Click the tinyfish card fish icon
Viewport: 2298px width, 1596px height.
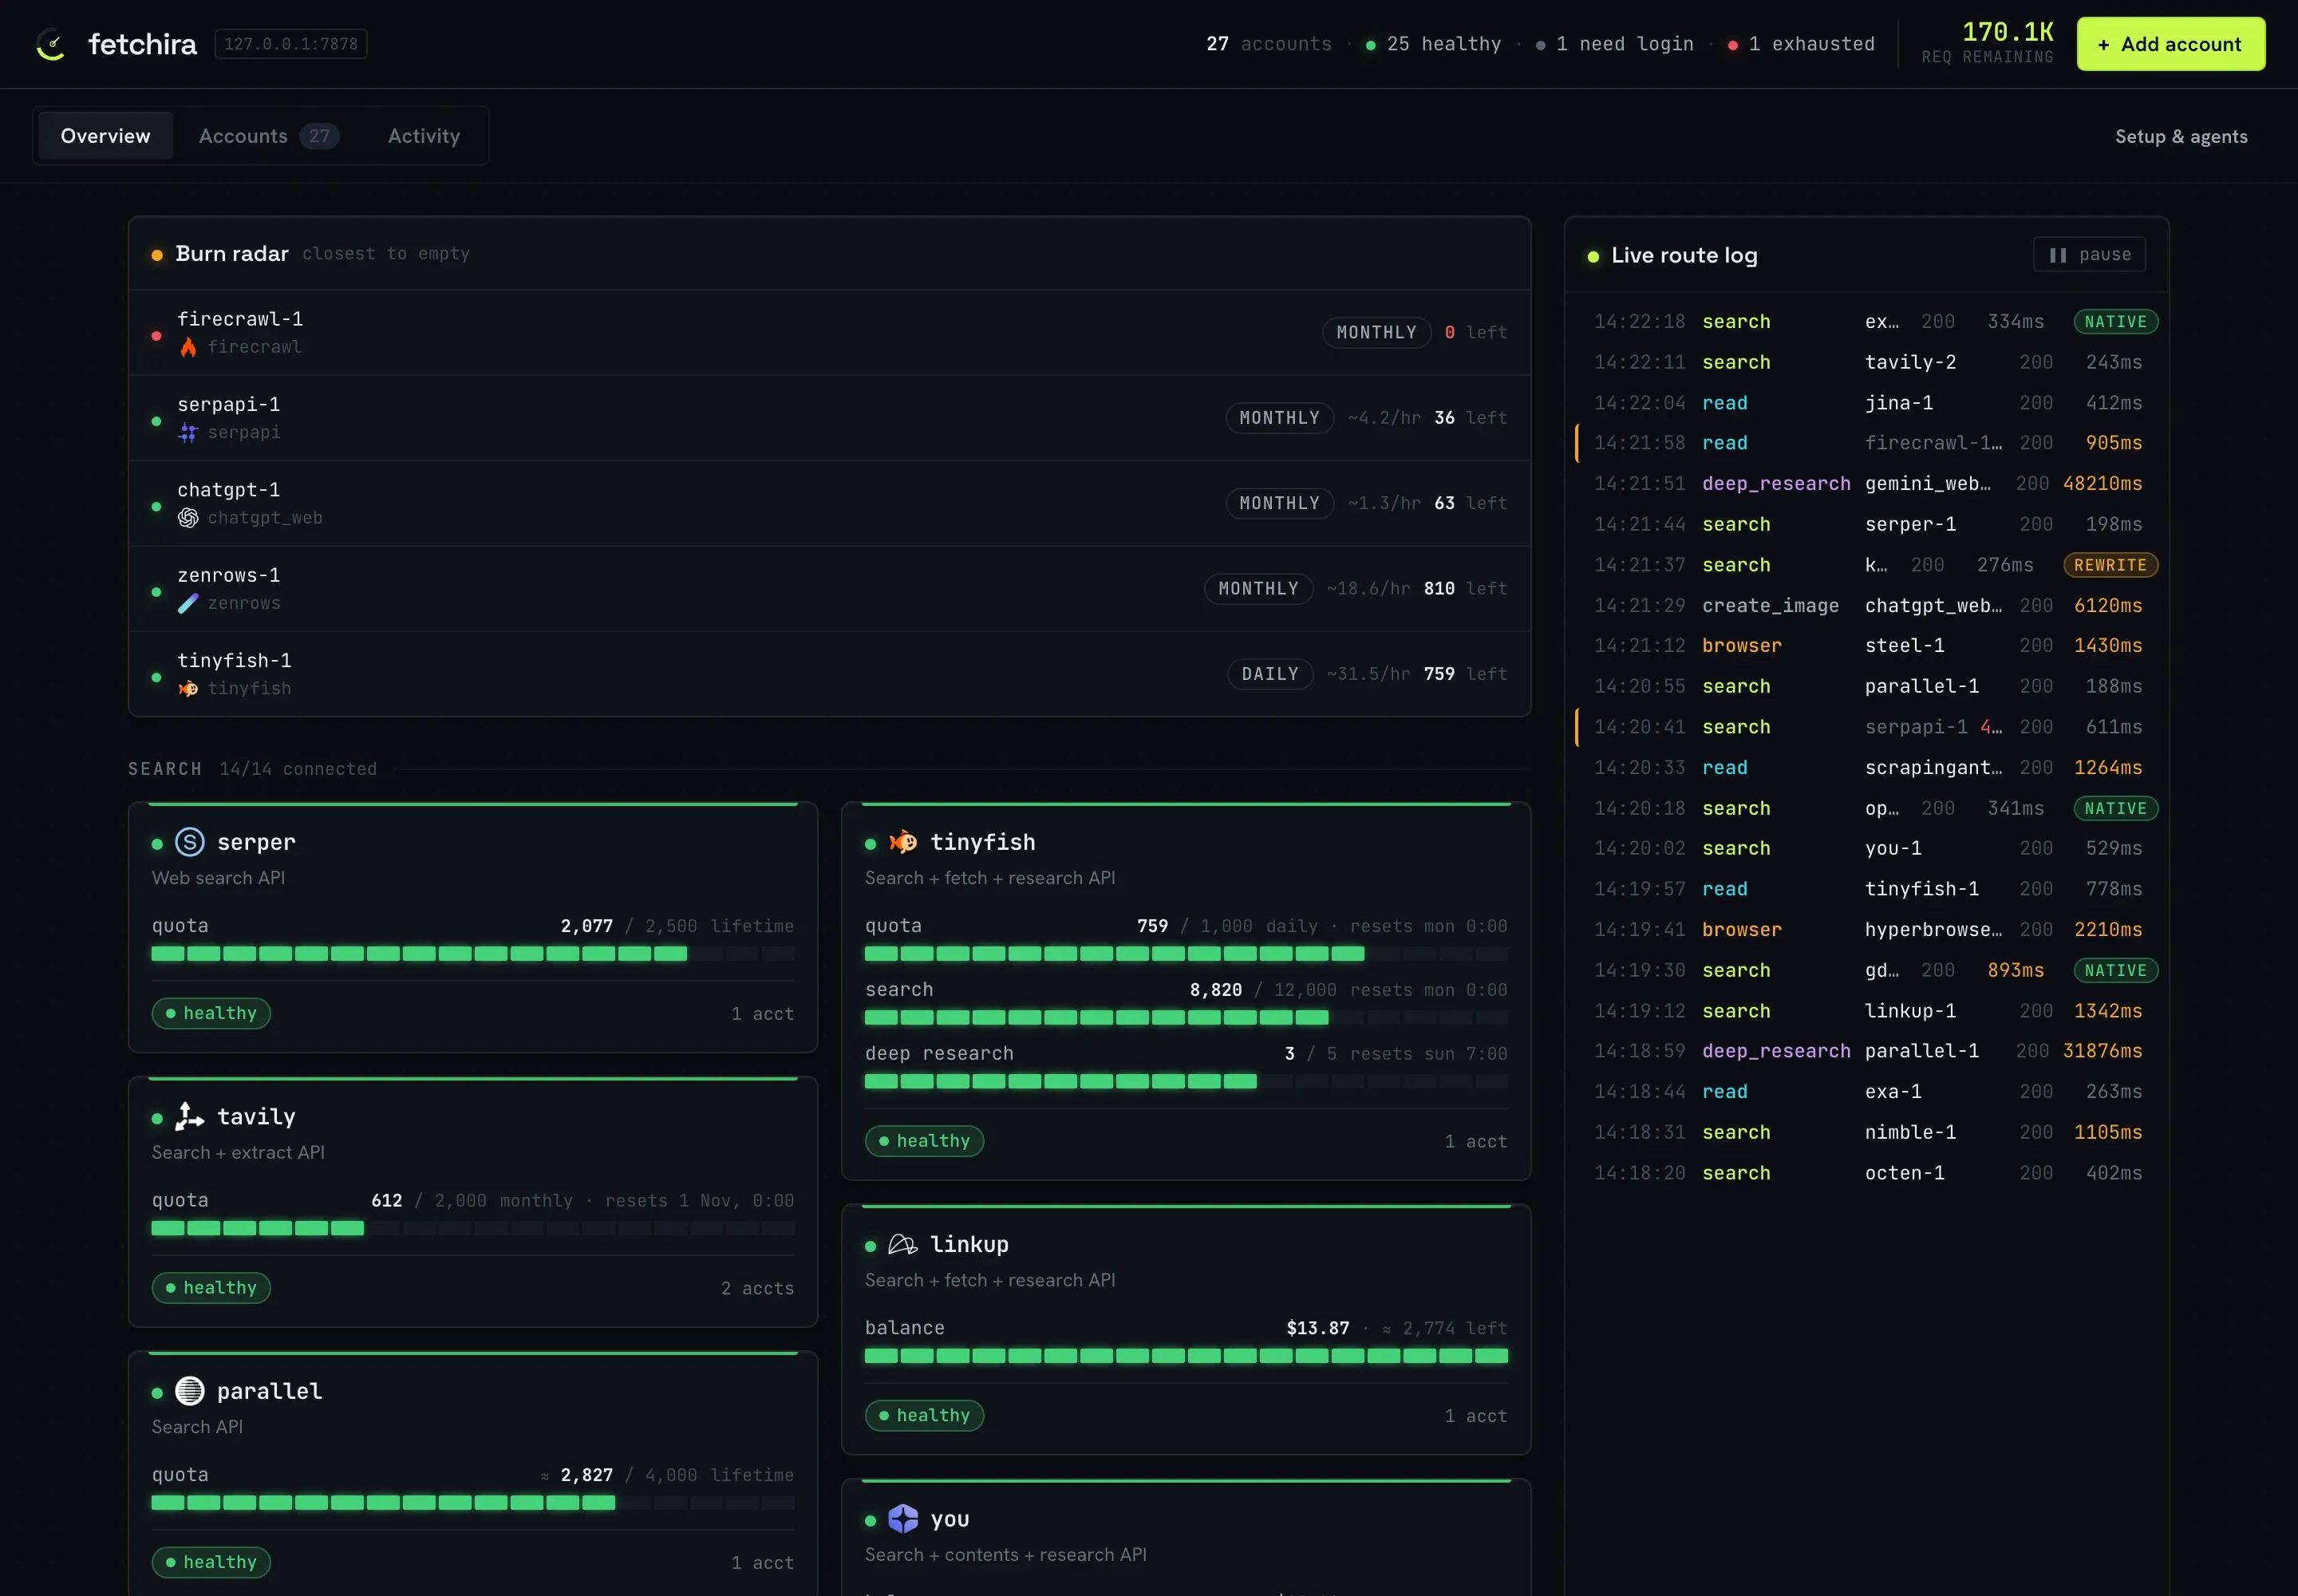click(x=903, y=842)
